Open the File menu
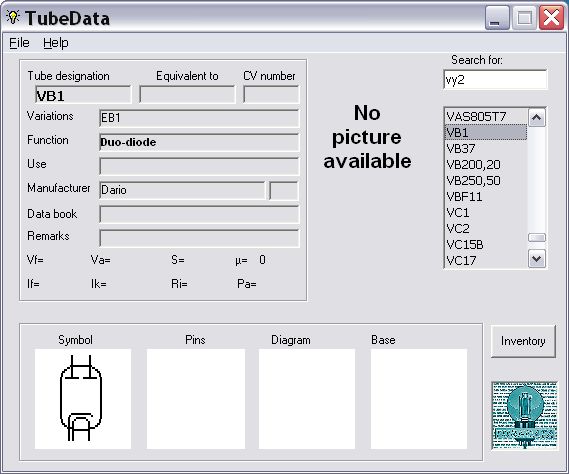Viewport: 569px width, 474px height. [19, 43]
